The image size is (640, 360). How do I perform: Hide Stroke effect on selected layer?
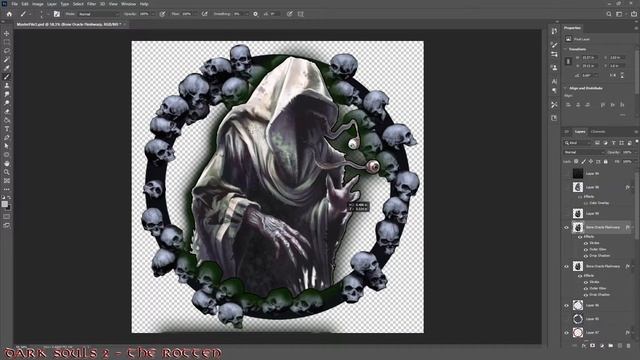click(586, 243)
